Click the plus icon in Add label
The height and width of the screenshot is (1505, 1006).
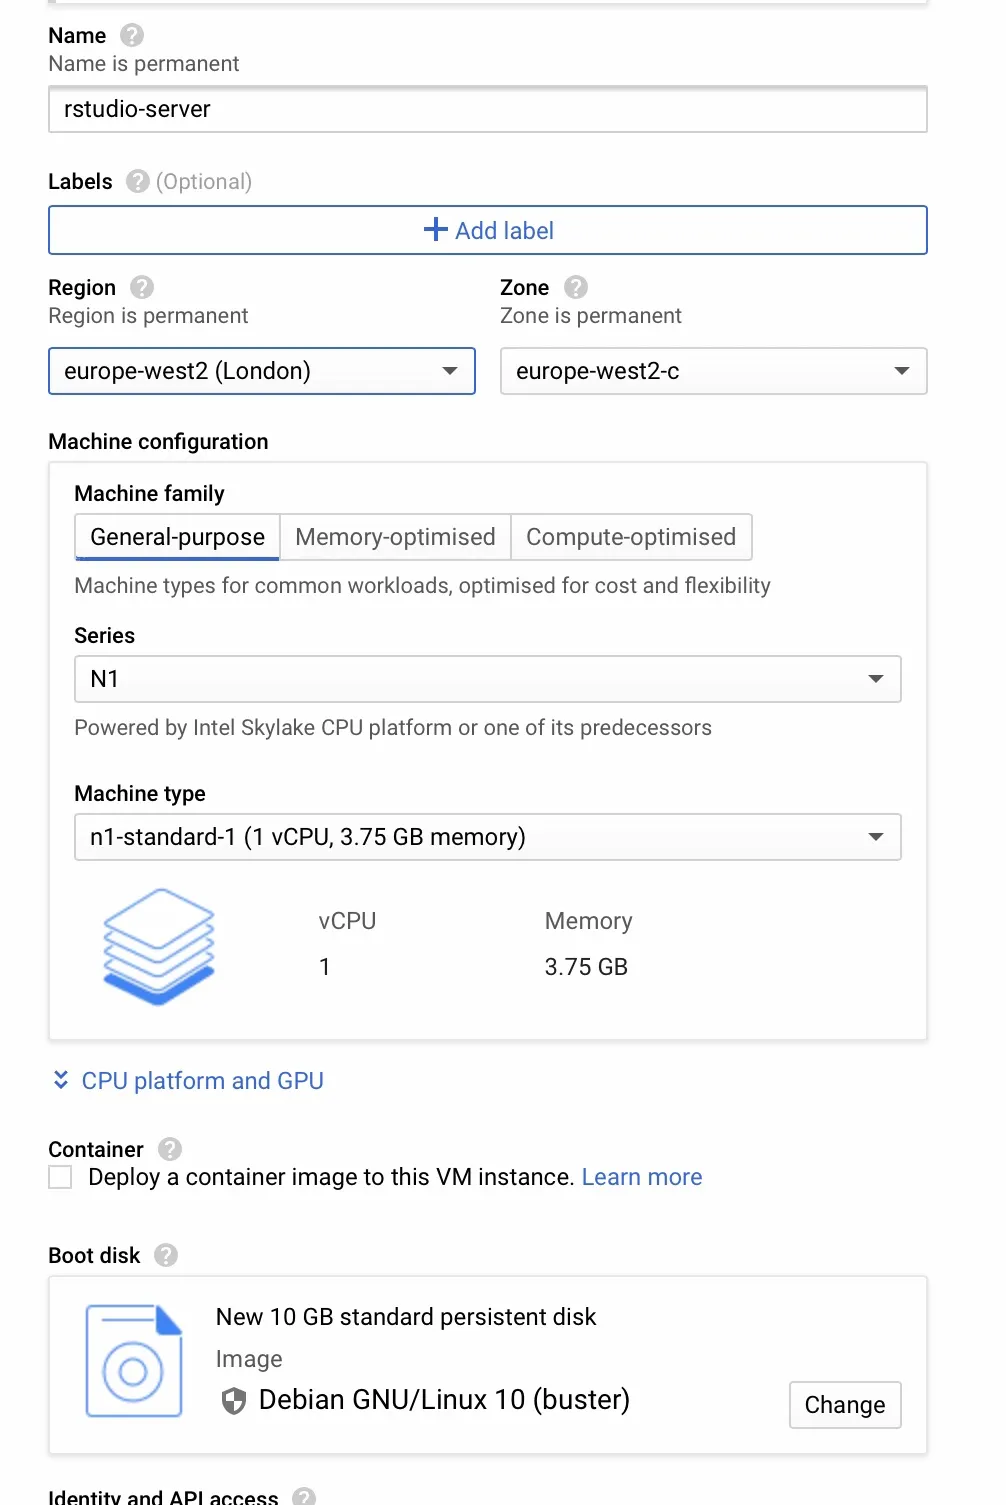(x=435, y=230)
